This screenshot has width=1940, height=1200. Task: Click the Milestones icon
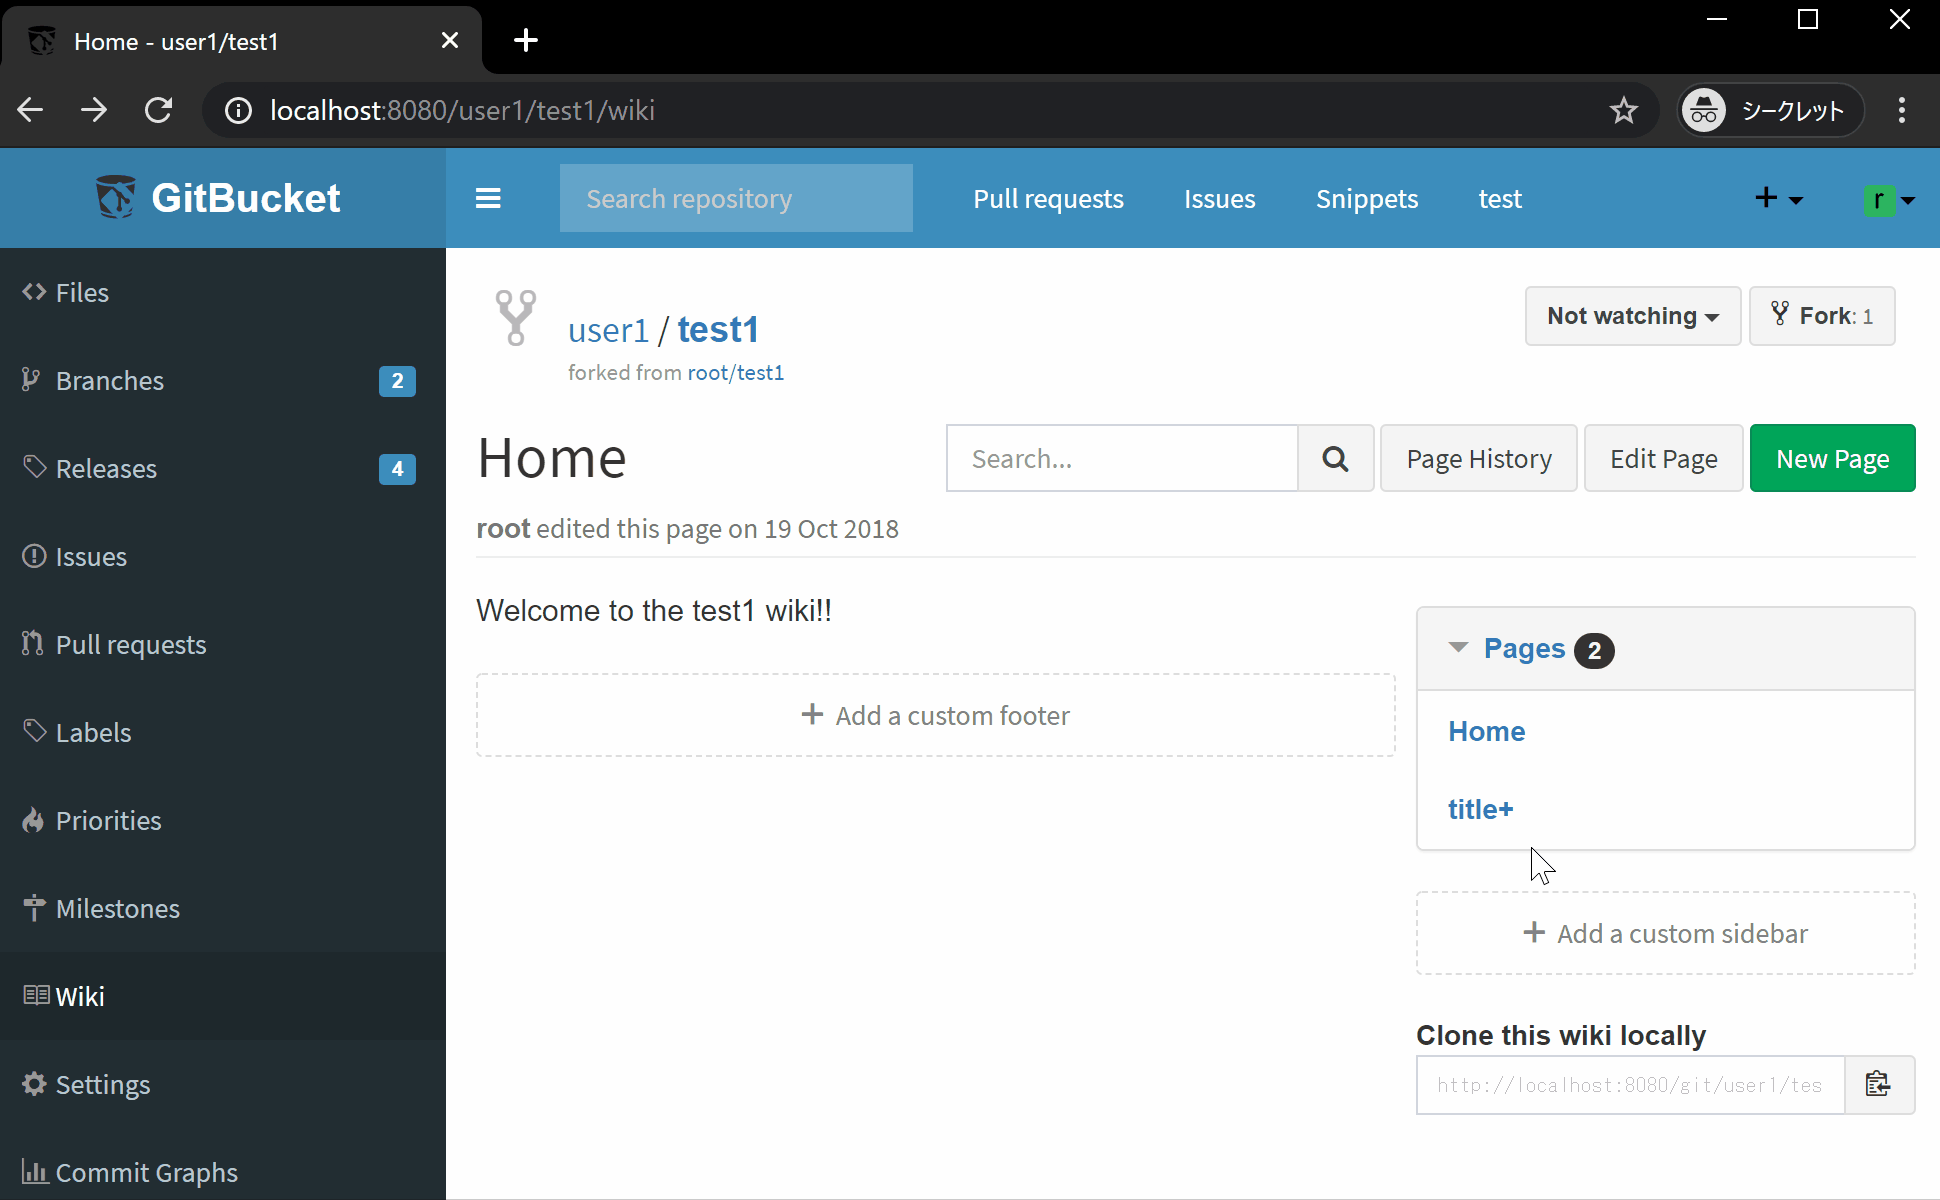coord(35,908)
